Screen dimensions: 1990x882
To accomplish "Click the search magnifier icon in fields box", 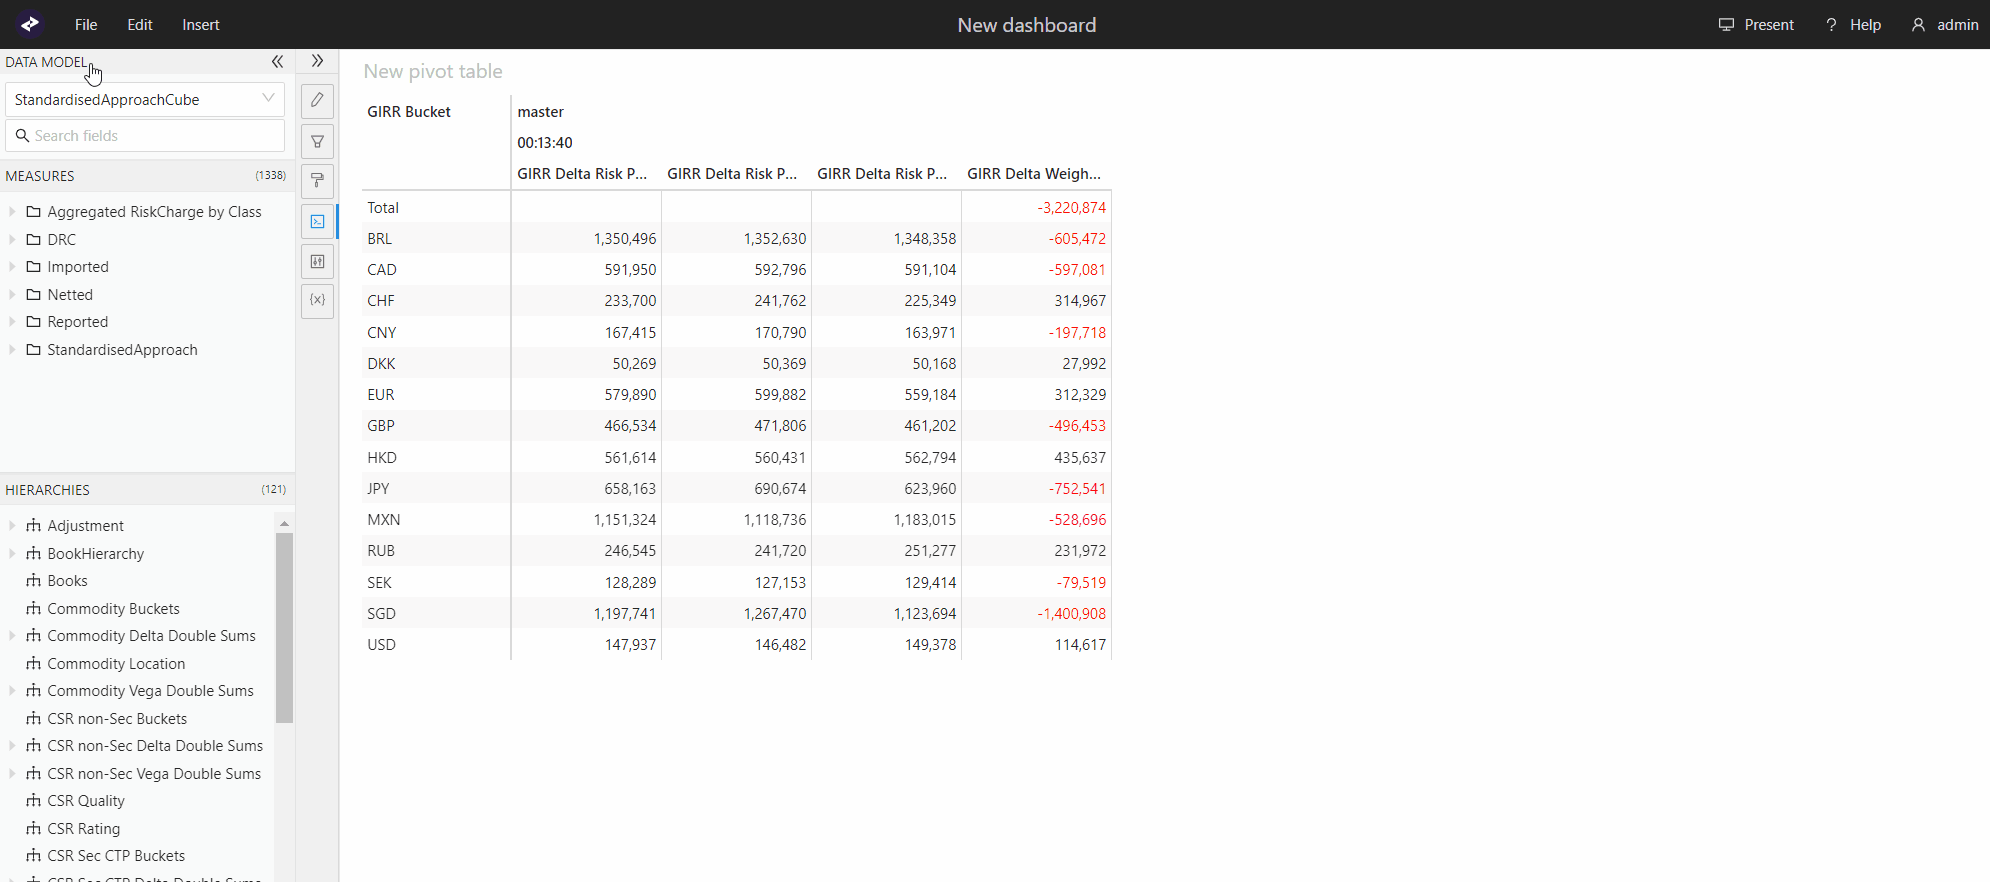I will tap(22, 136).
